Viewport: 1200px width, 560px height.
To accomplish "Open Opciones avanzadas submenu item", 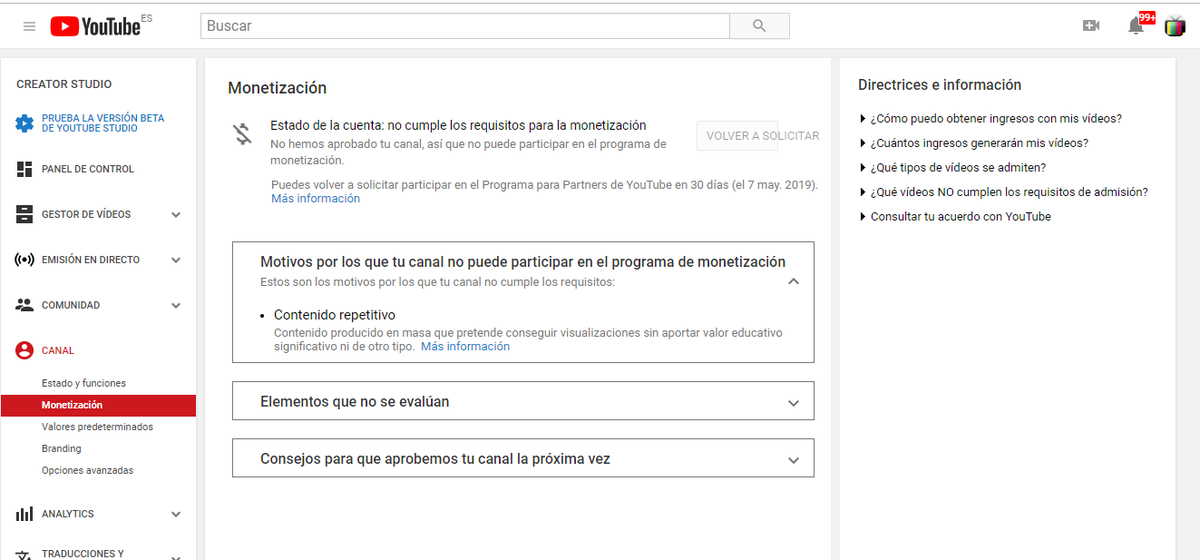I will point(87,470).
